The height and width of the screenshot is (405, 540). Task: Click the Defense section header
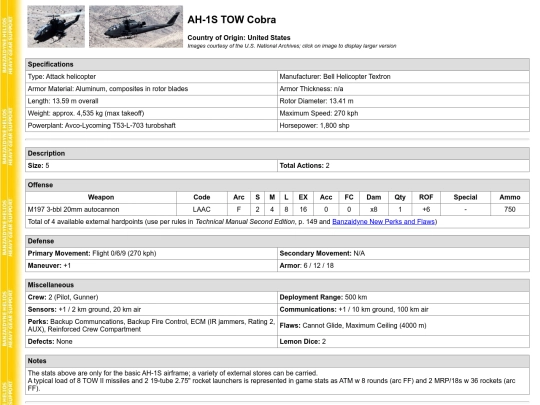(277, 241)
